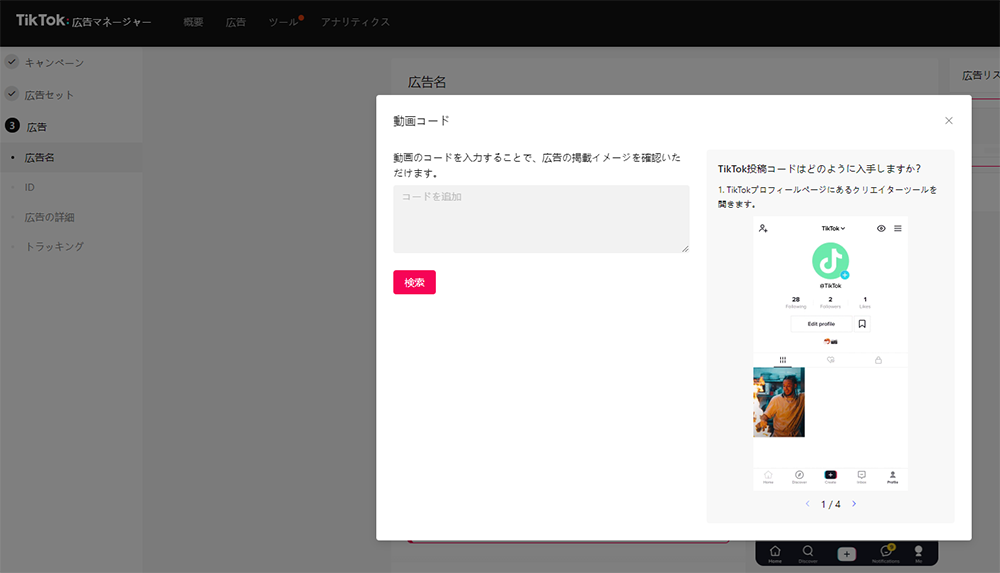Screen dimensions: 1000x573
Task: Click Discover search icon in background preview
Action: pyautogui.click(x=807, y=553)
